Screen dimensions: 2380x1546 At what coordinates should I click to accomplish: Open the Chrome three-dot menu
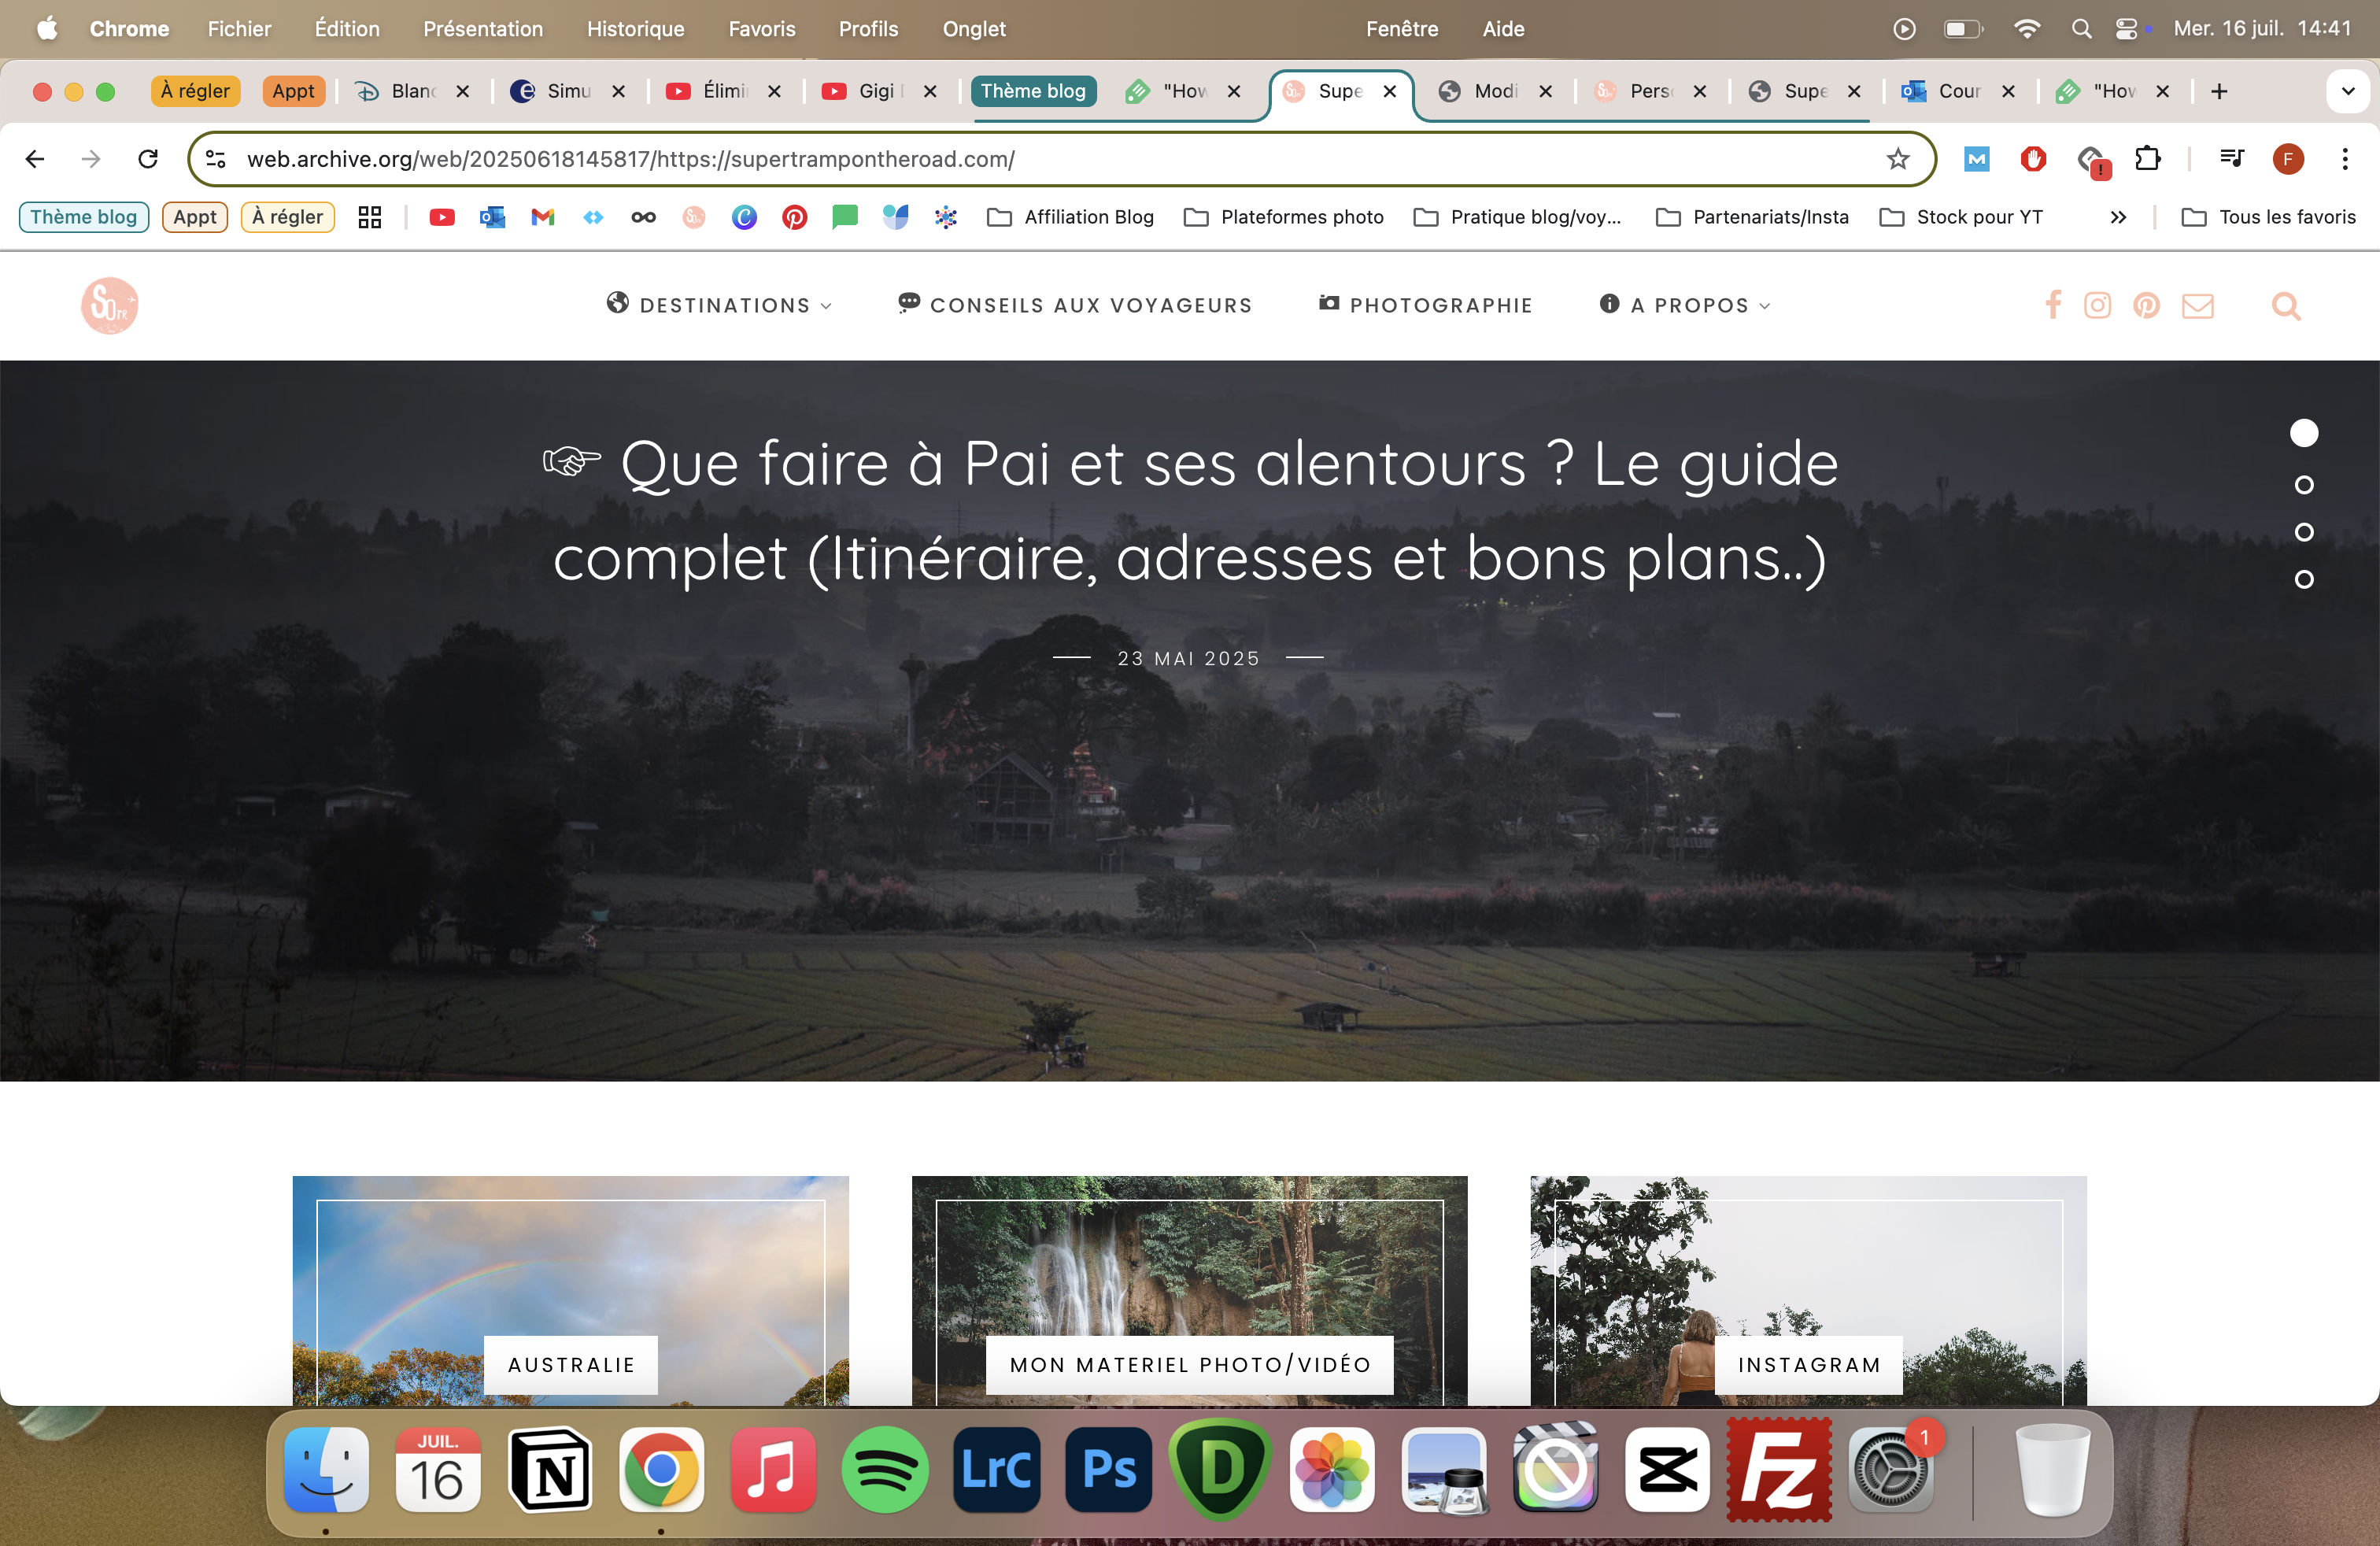pos(2345,159)
